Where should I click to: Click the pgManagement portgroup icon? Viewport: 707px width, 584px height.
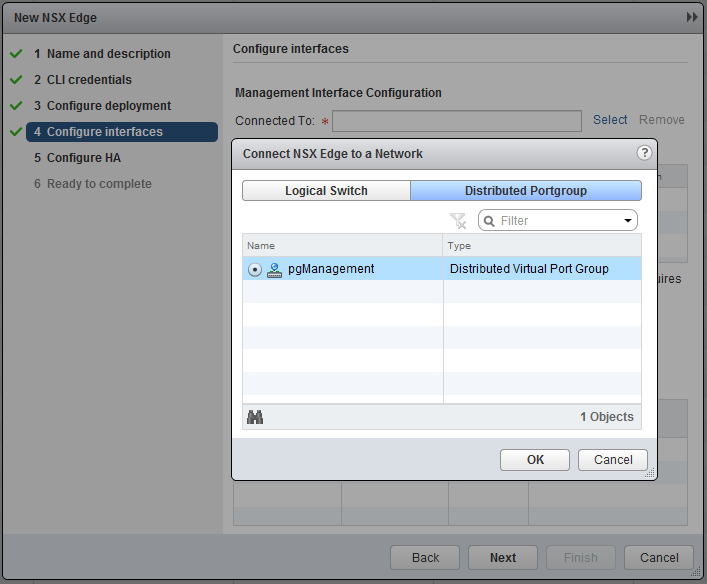(275, 269)
